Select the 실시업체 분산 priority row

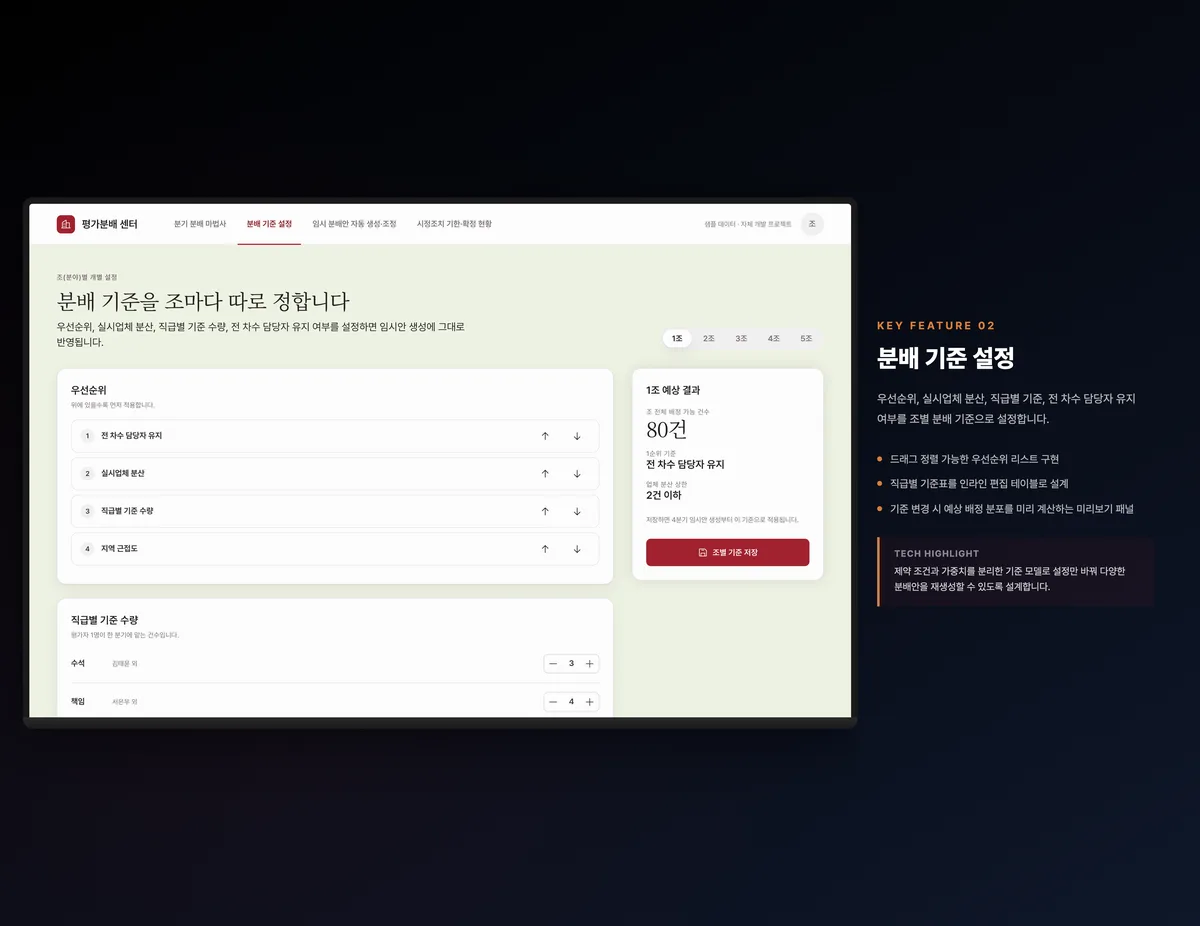pos(335,474)
